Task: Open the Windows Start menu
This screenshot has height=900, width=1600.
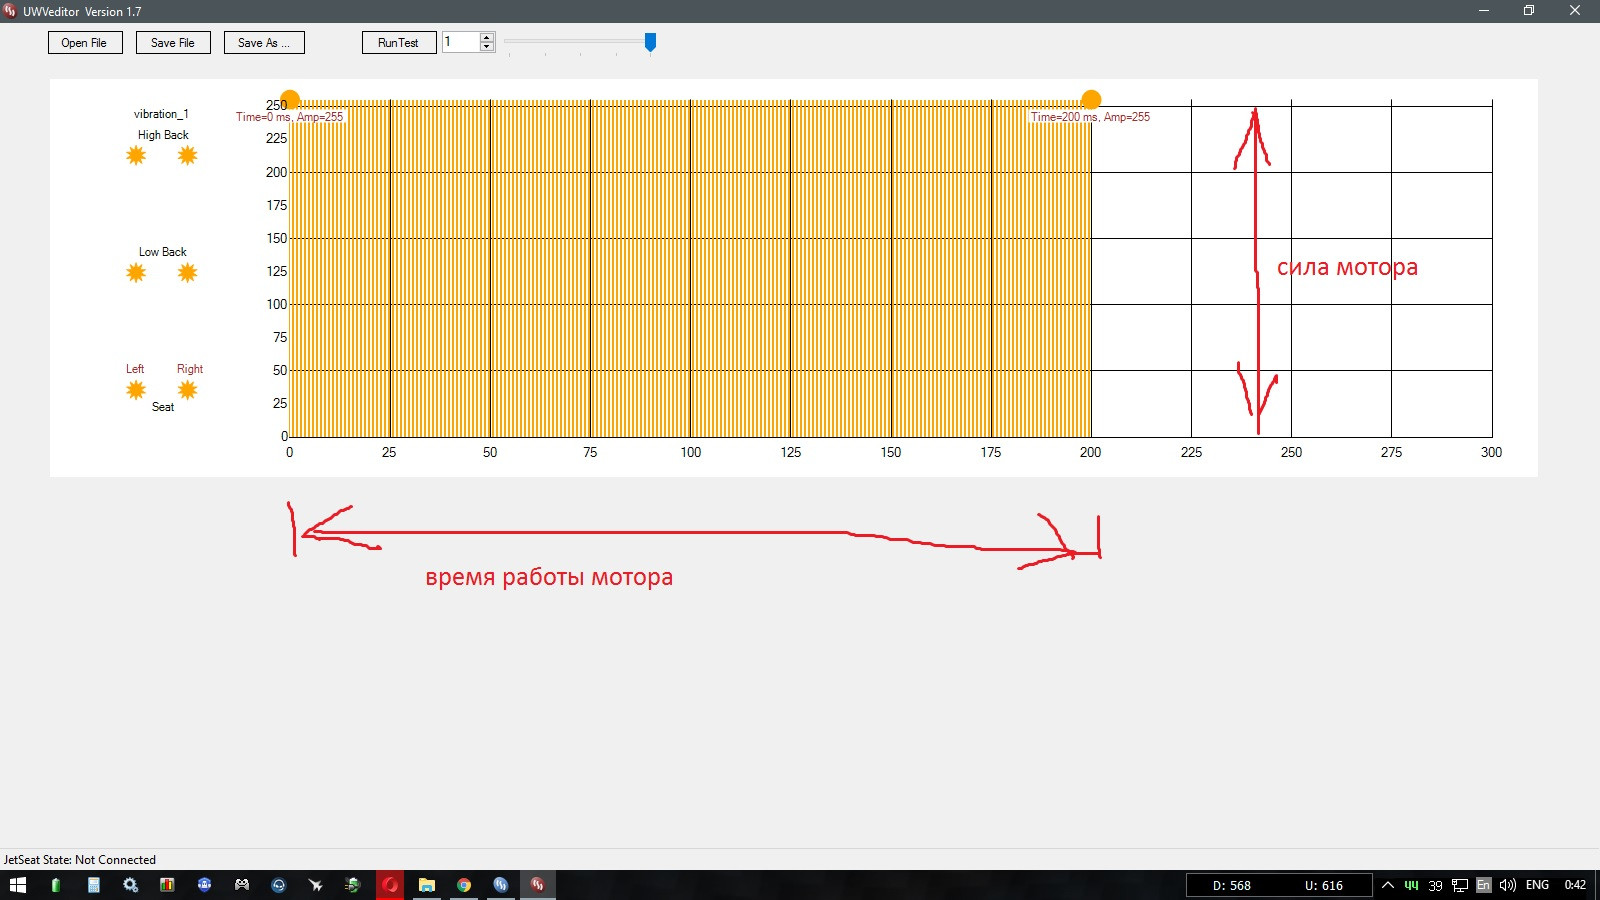Action: [17, 885]
